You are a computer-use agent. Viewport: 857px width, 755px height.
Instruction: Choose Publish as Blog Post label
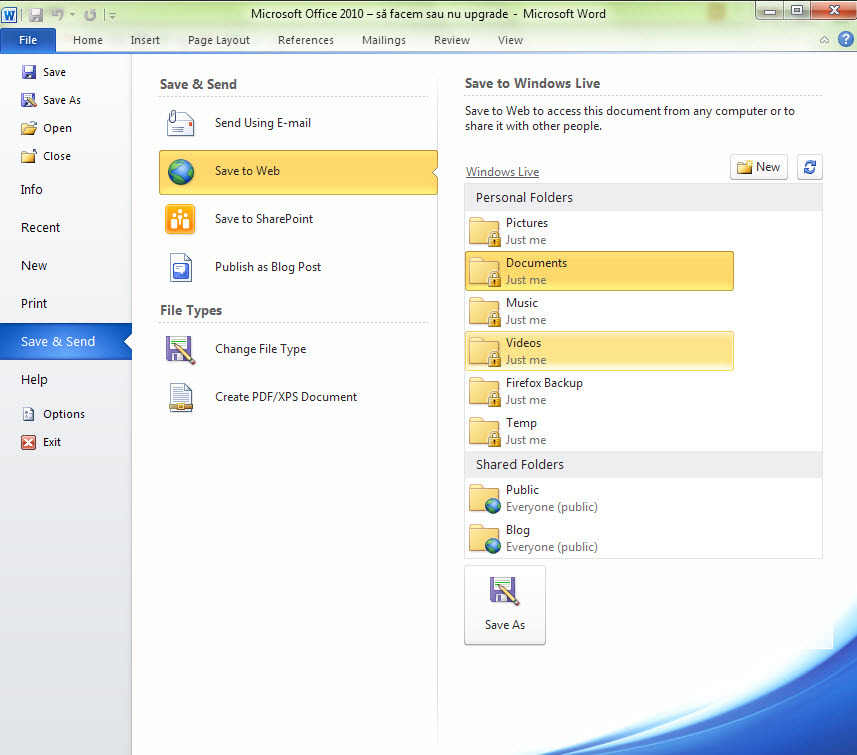tap(268, 267)
